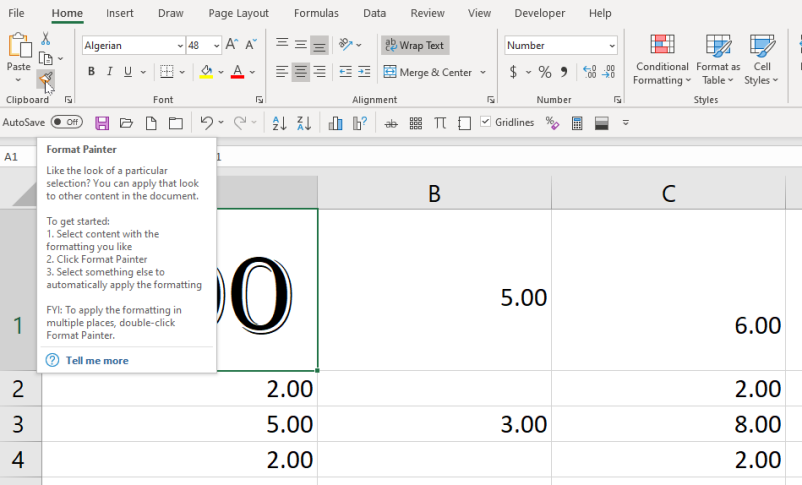Decrease font size with smaller A icon
The height and width of the screenshot is (485, 802).
pyautogui.click(x=251, y=45)
